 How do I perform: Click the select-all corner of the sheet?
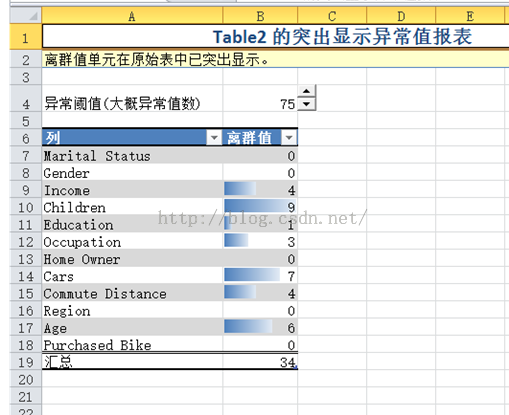coord(26,16)
